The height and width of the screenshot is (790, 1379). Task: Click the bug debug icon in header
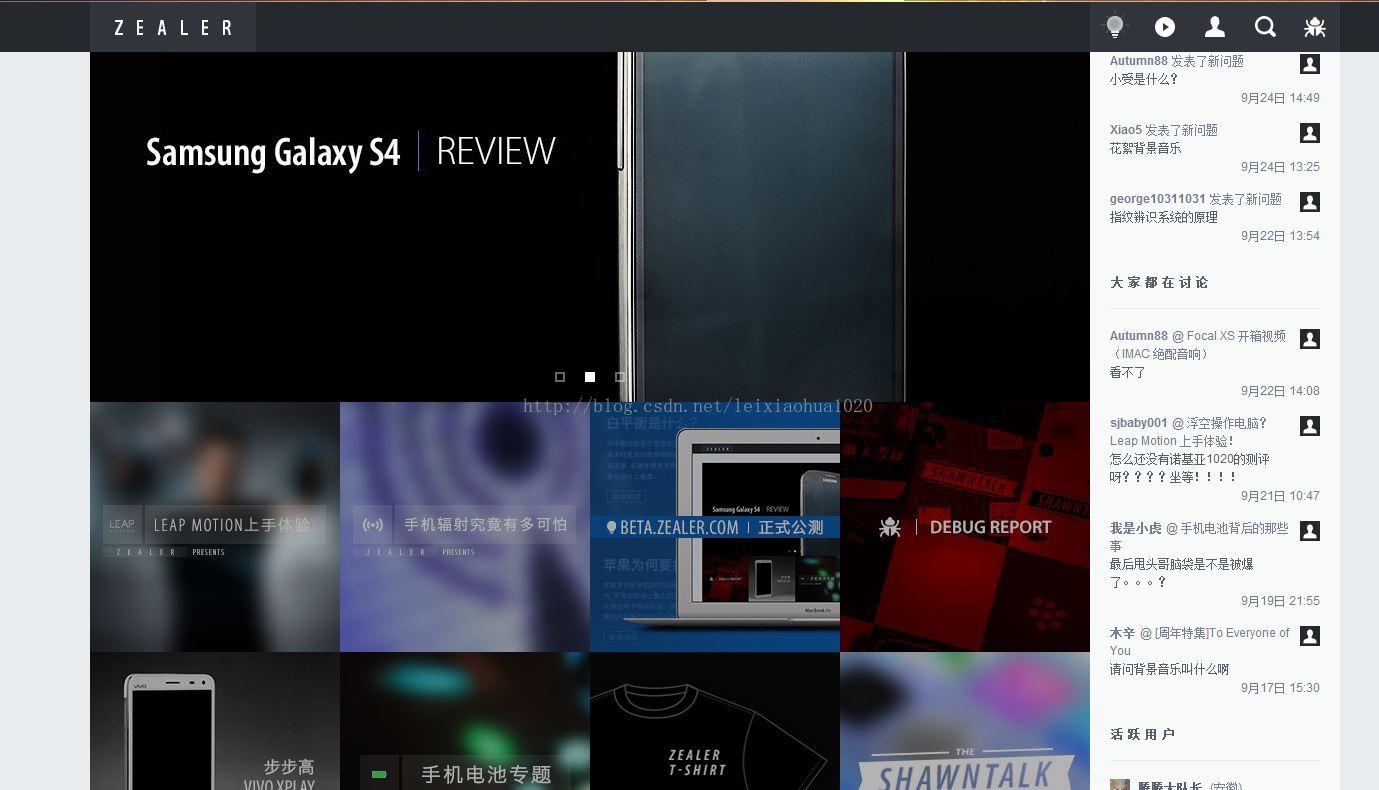click(1315, 27)
